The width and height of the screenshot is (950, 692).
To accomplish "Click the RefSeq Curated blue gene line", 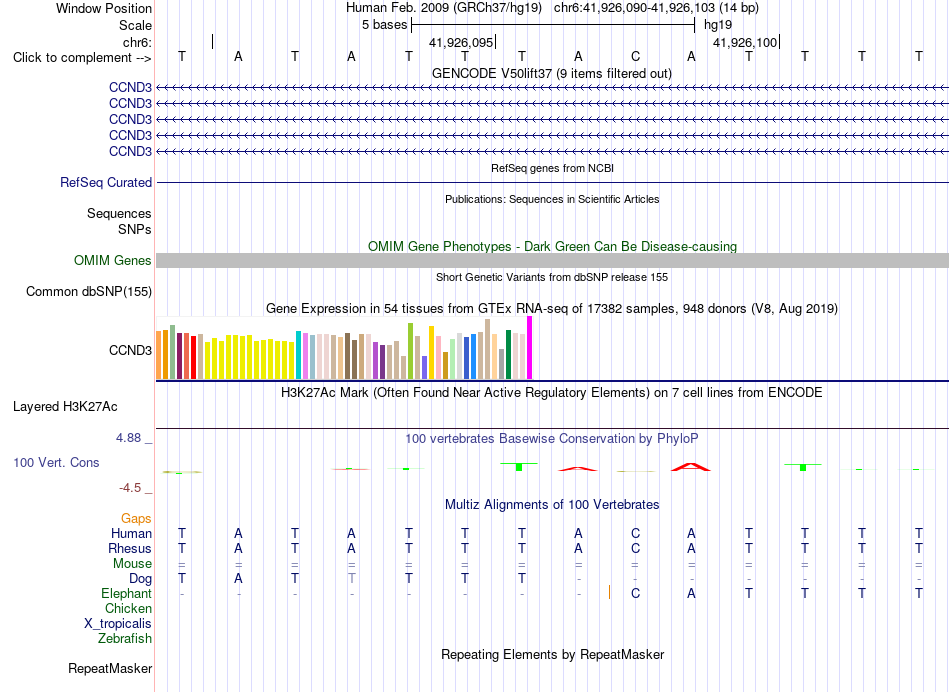I will [552, 182].
